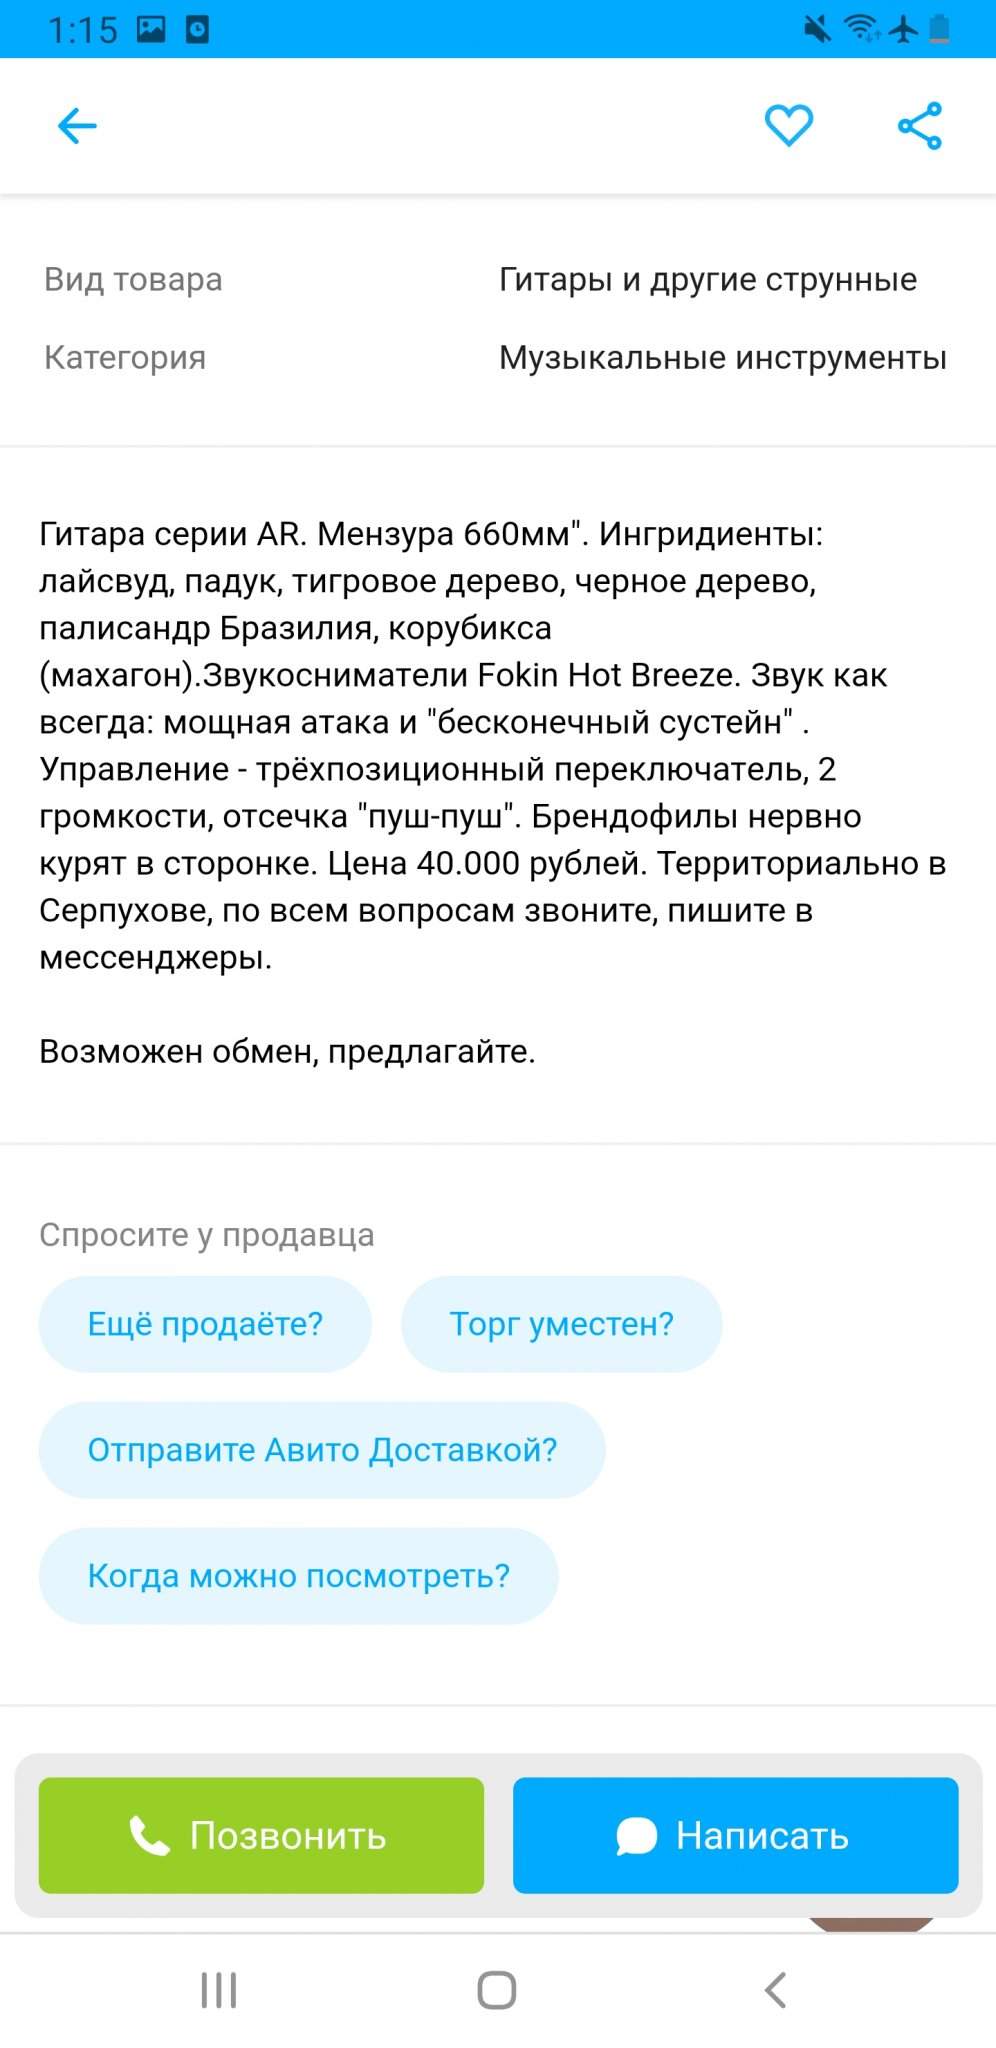Open Android recent apps navigation button
The image size is (996, 2048).
pyautogui.click(x=219, y=1990)
